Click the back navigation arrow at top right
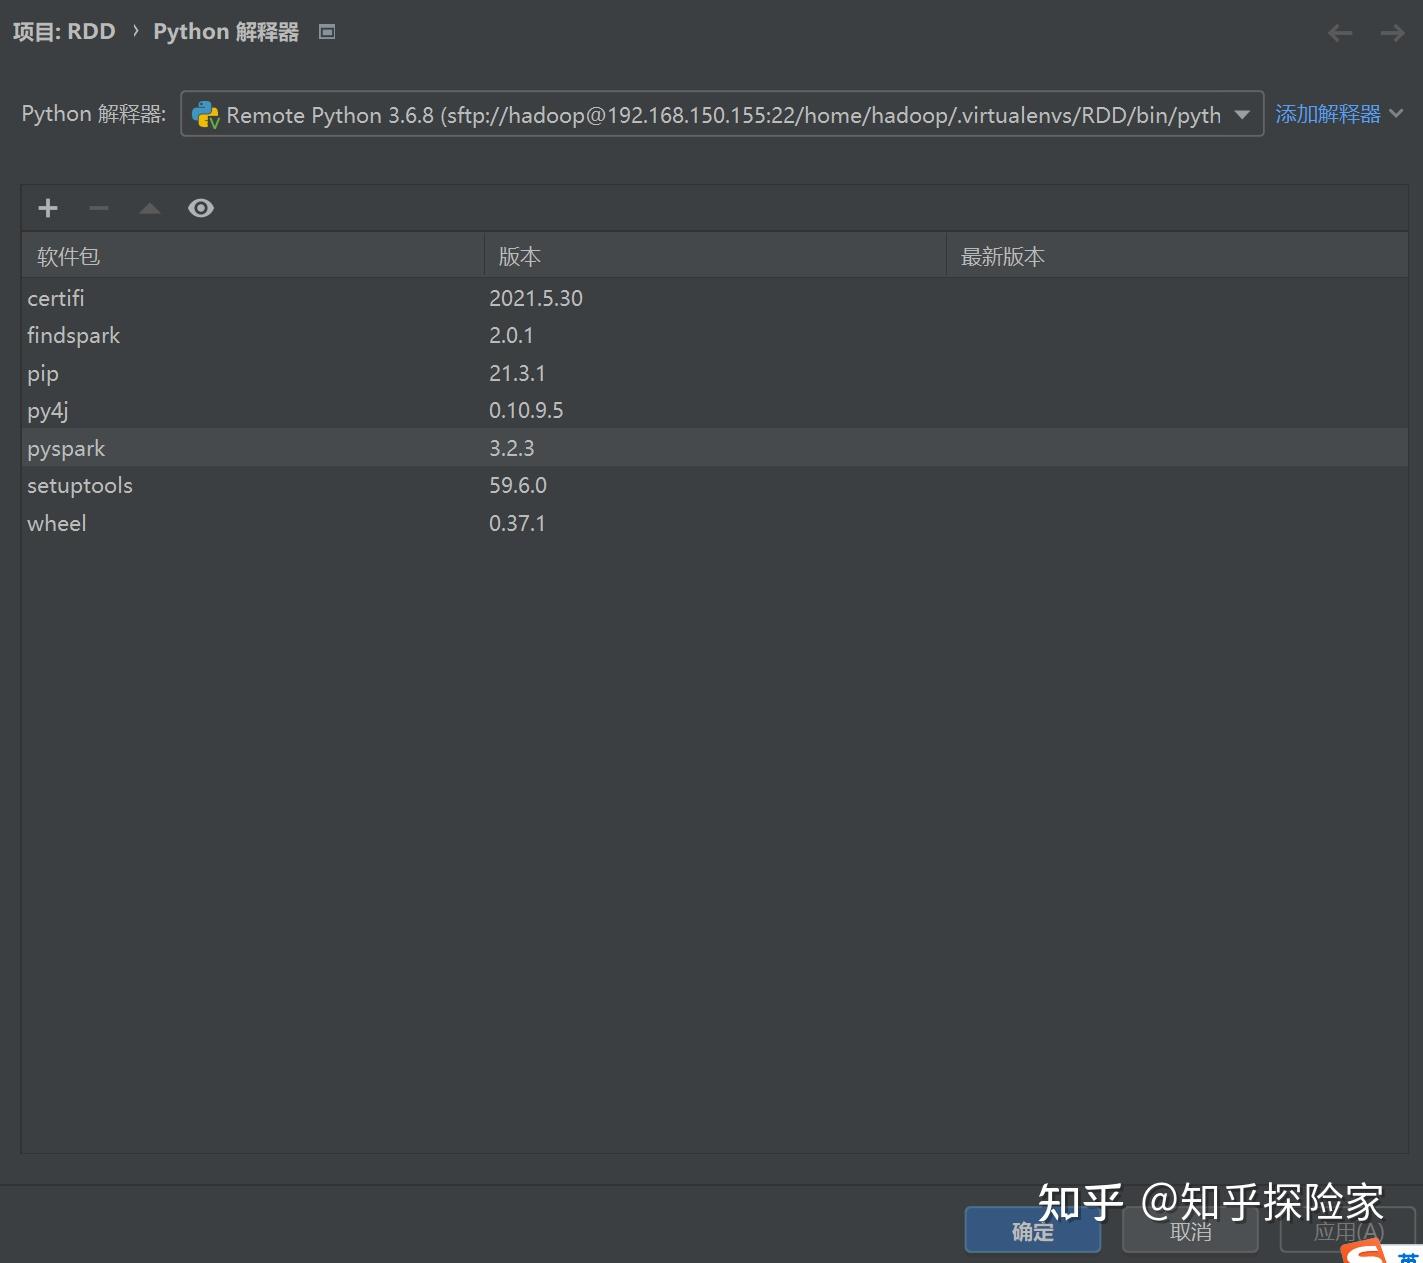This screenshot has height=1263, width=1423. point(1340,33)
